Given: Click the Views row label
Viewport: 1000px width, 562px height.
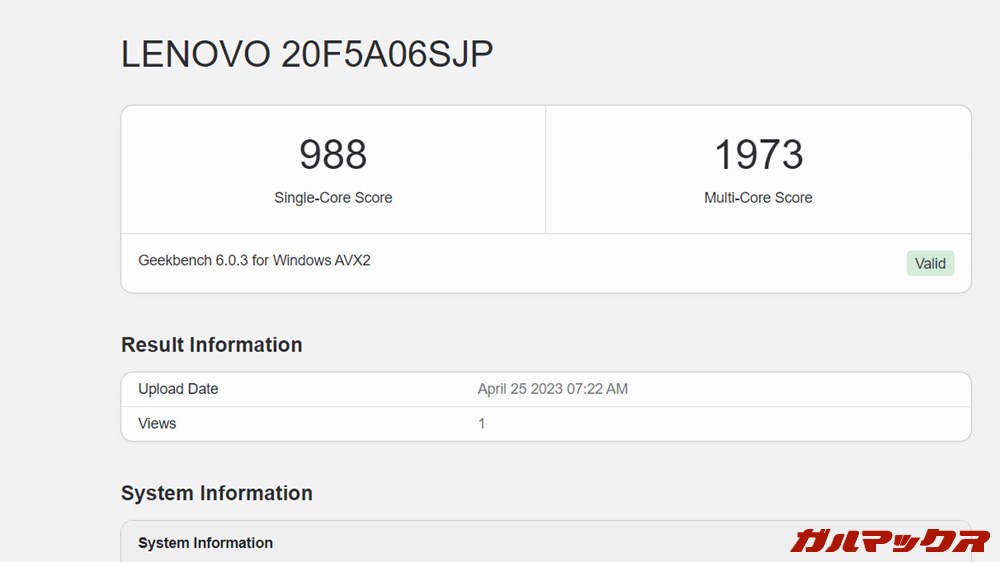Looking at the screenshot, I should tap(157, 423).
